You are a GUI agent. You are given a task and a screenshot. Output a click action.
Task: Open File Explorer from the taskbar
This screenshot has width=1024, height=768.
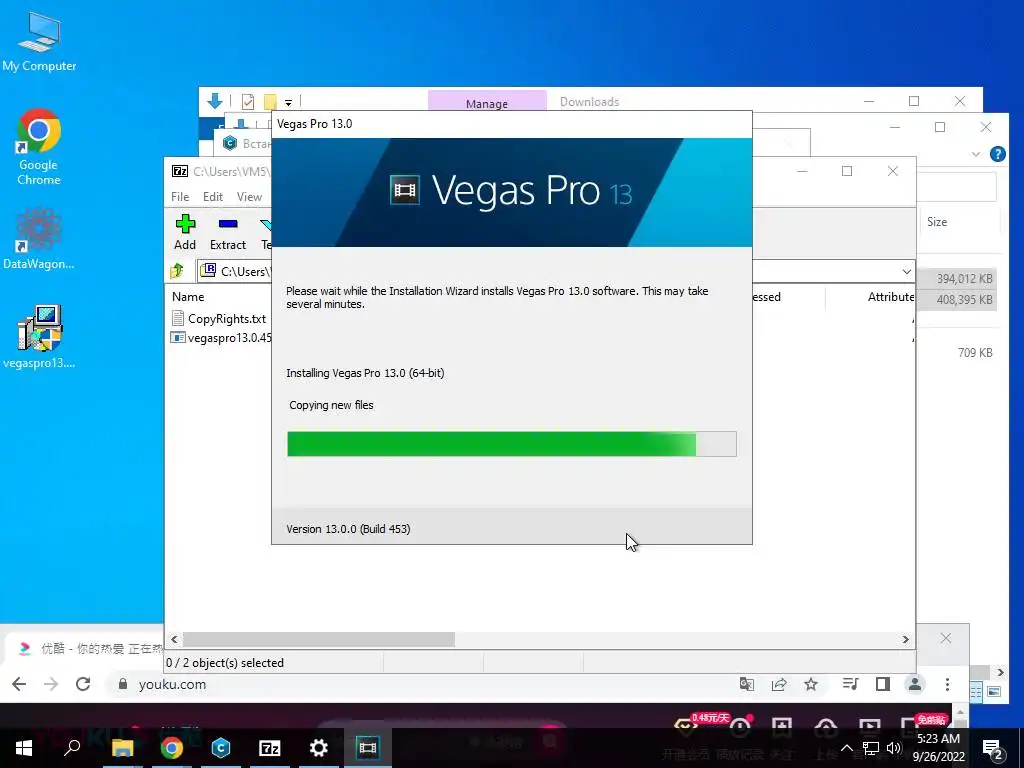tap(122, 747)
